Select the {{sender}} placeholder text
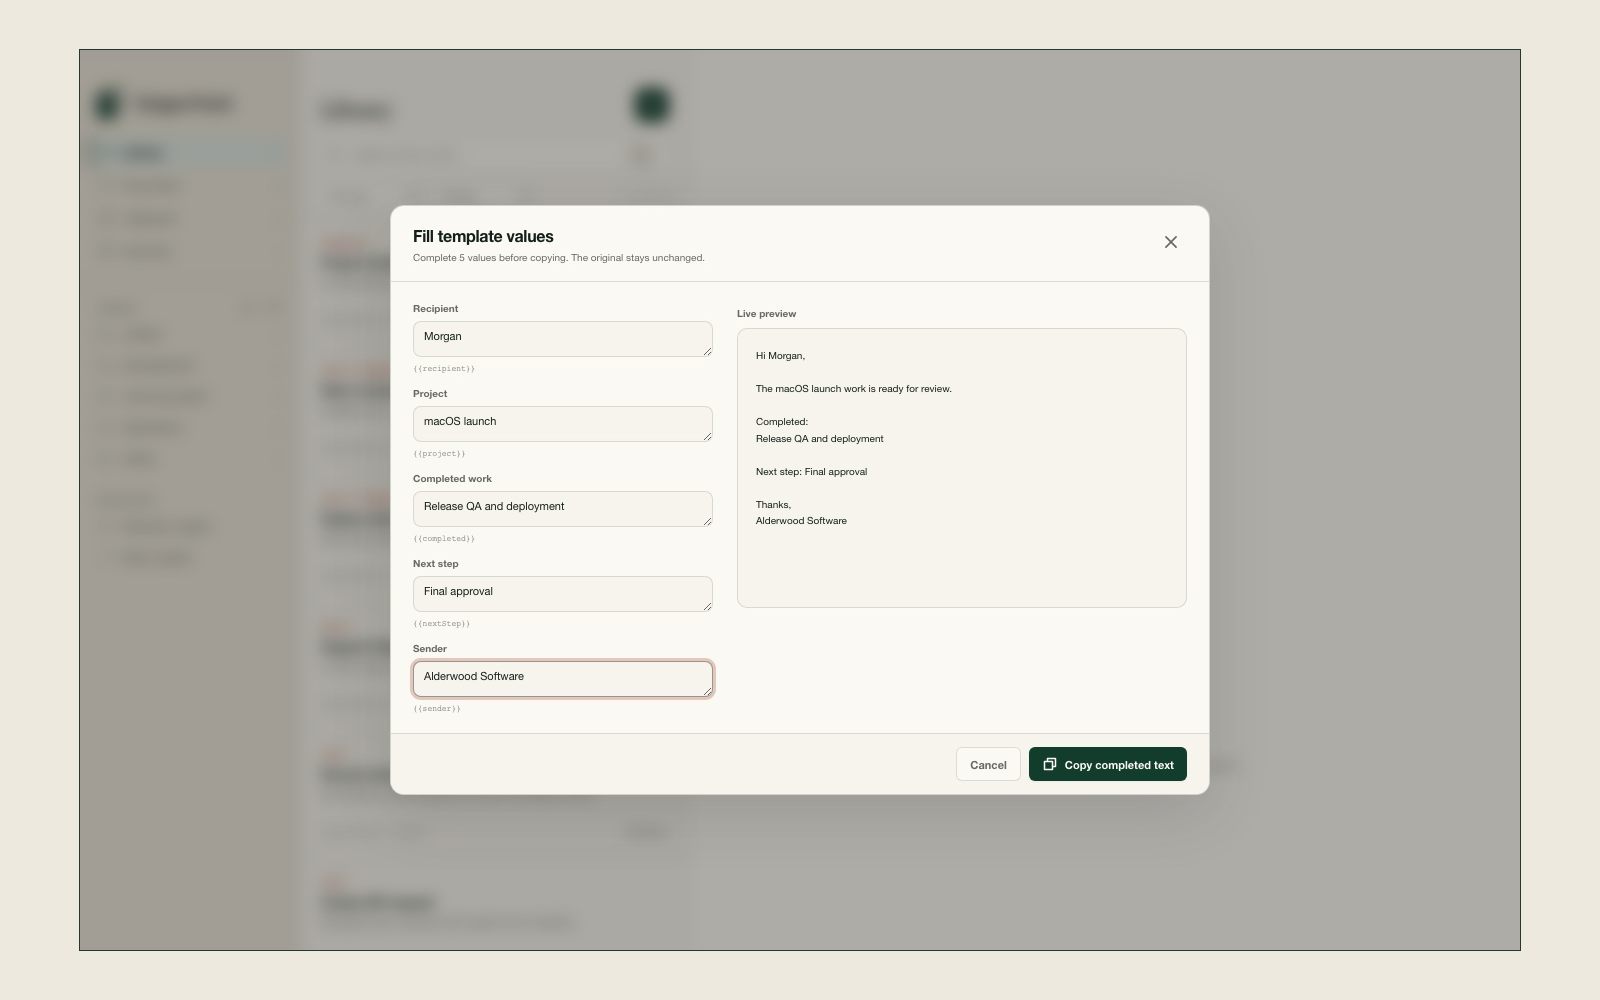Screen dimensions: 1600x1000 (437, 709)
